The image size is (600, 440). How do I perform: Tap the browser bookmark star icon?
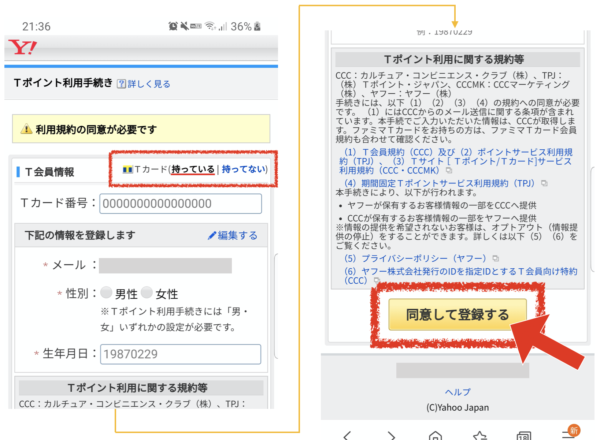pos(480,435)
